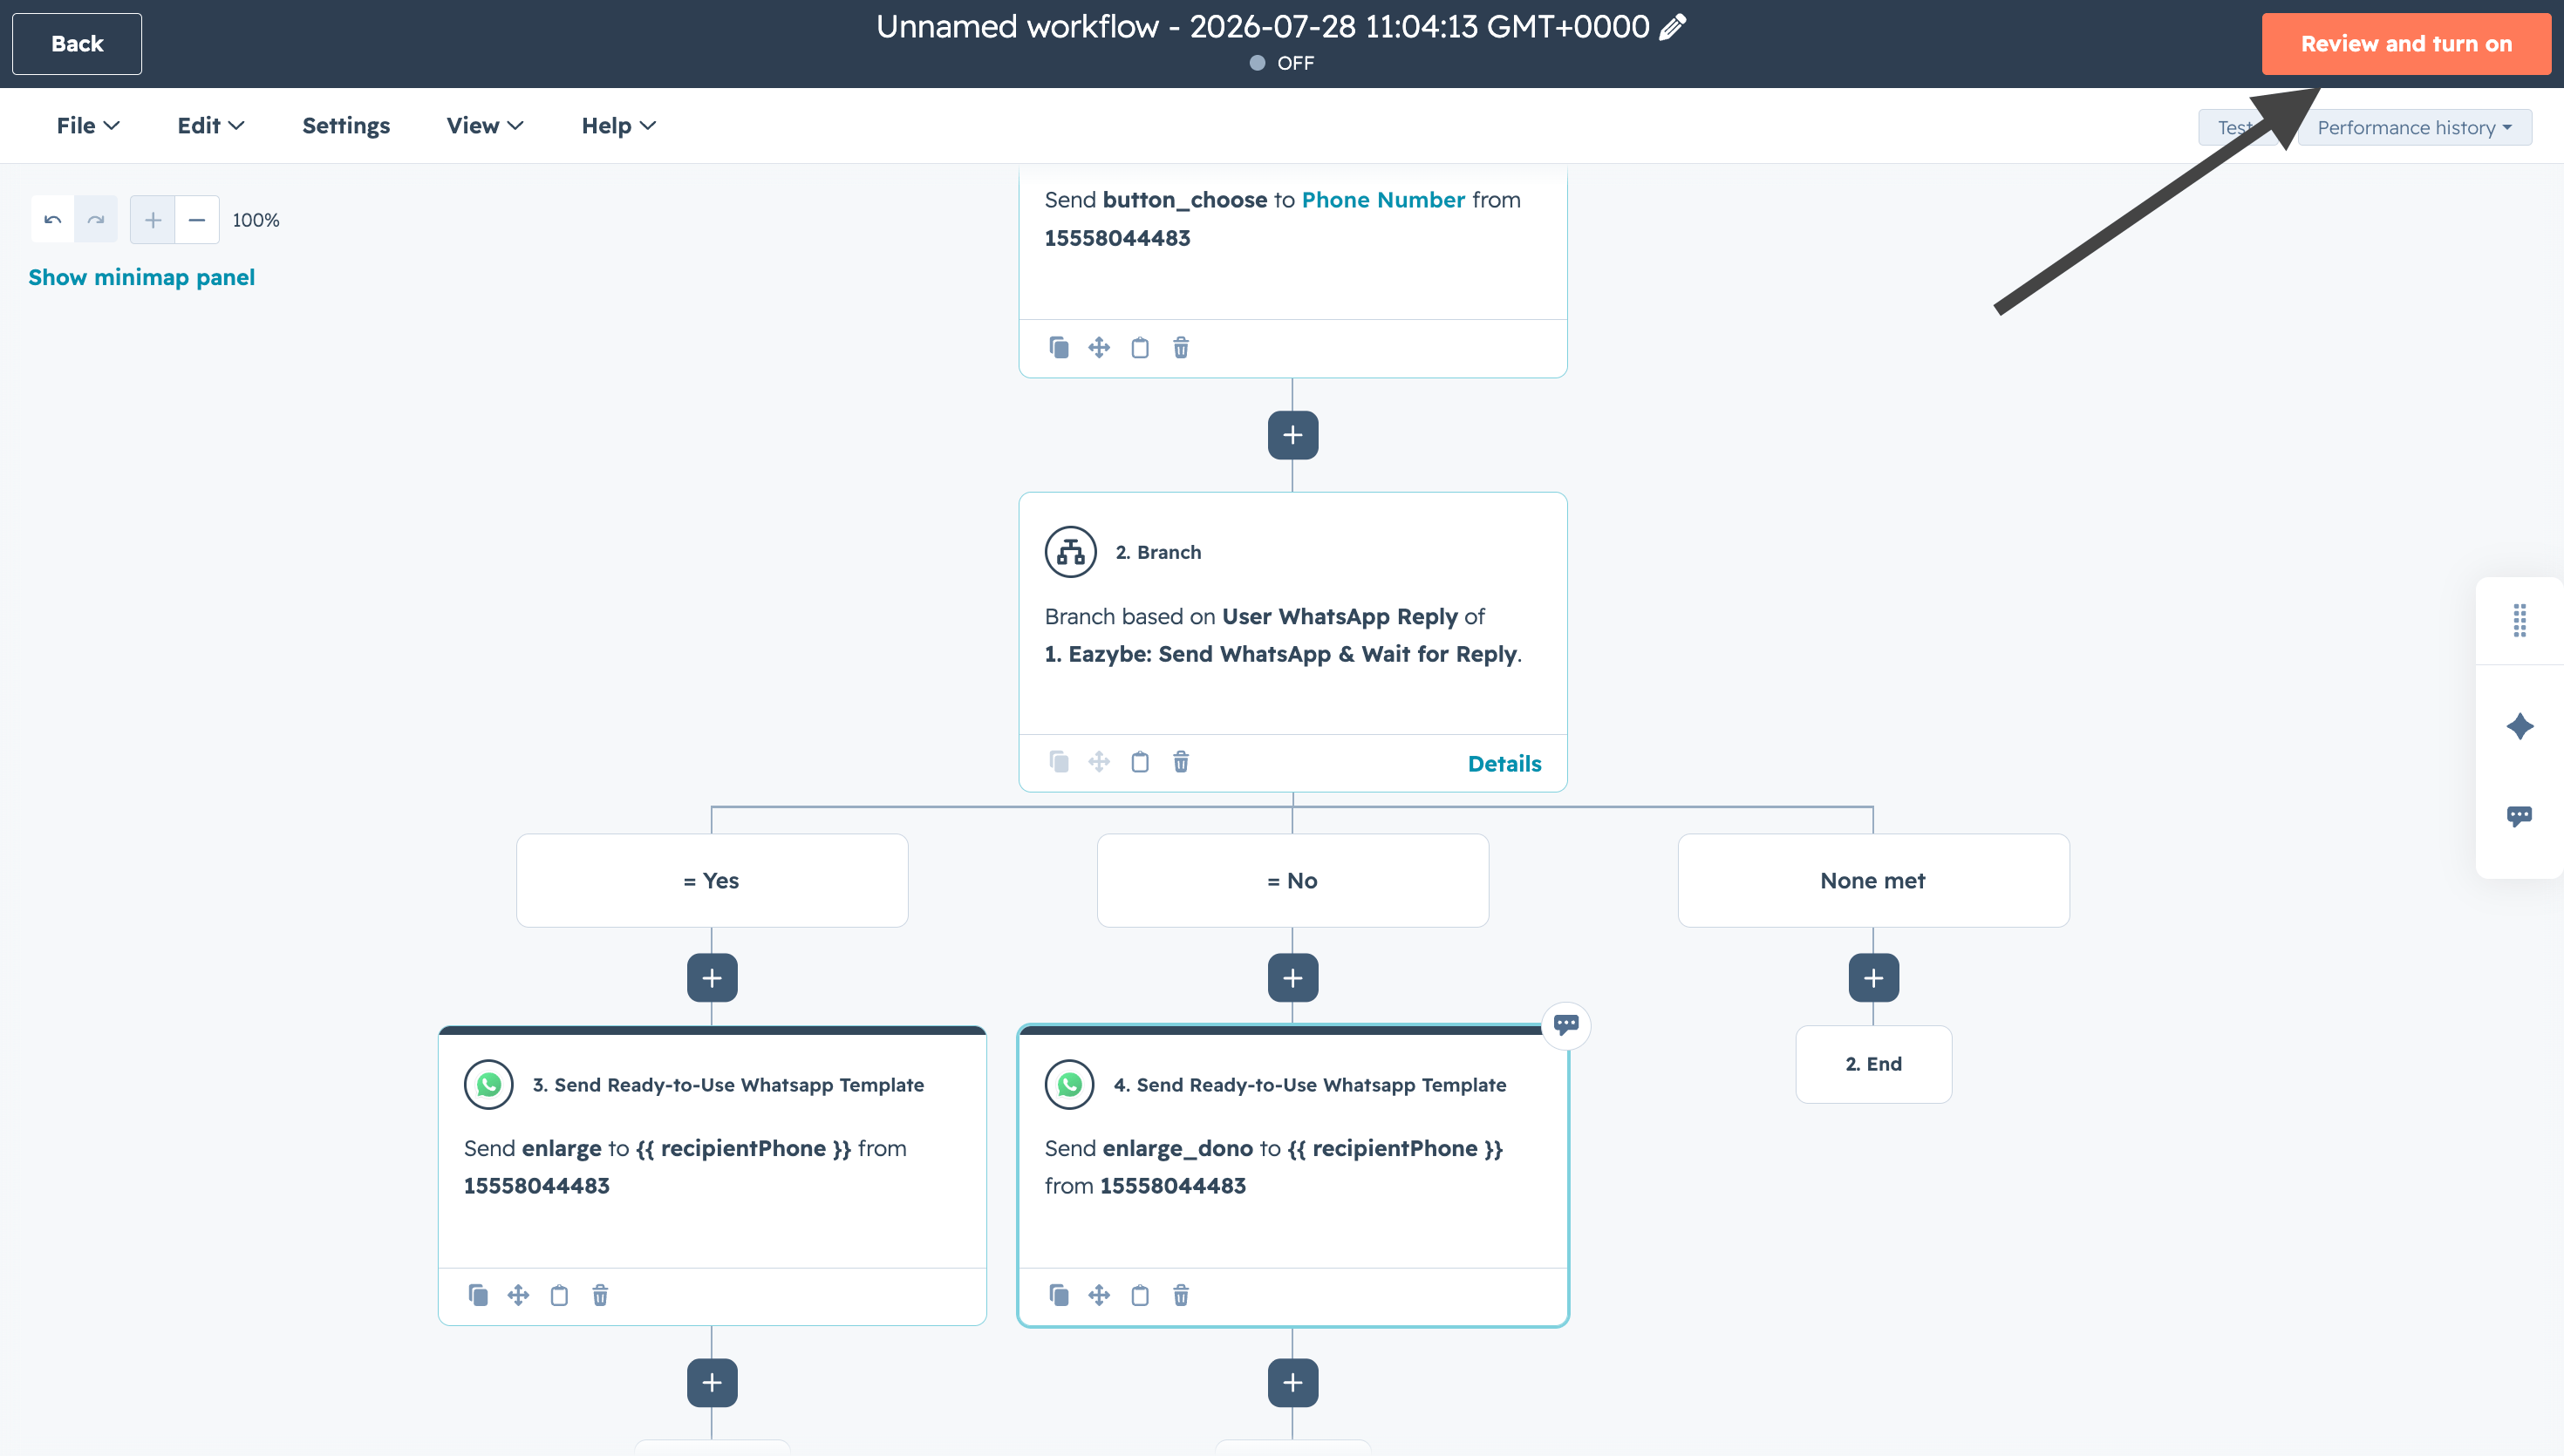Screen dimensions: 2564x1456
Task: Zoom out with the minus icon
Action: coord(197,220)
